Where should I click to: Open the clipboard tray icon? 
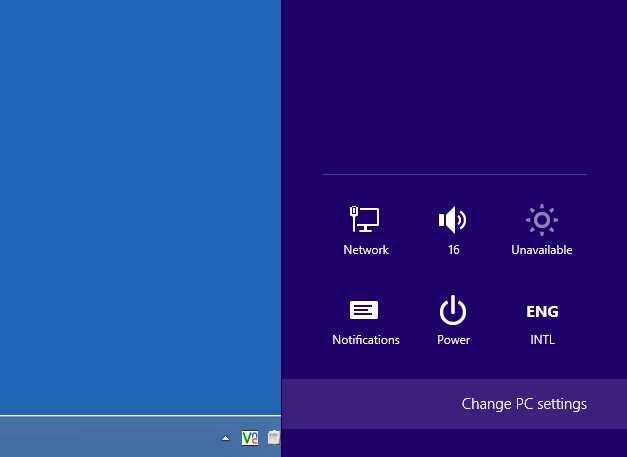point(274,437)
